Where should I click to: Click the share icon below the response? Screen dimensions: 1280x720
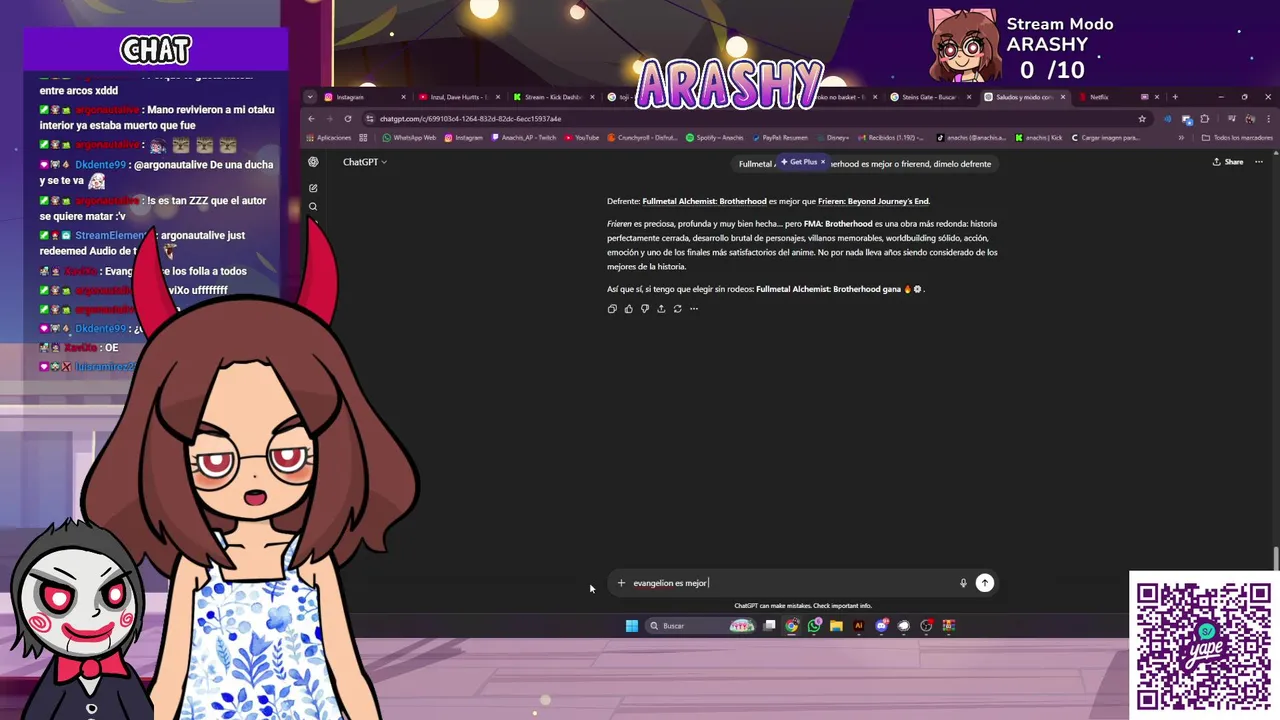(x=661, y=309)
